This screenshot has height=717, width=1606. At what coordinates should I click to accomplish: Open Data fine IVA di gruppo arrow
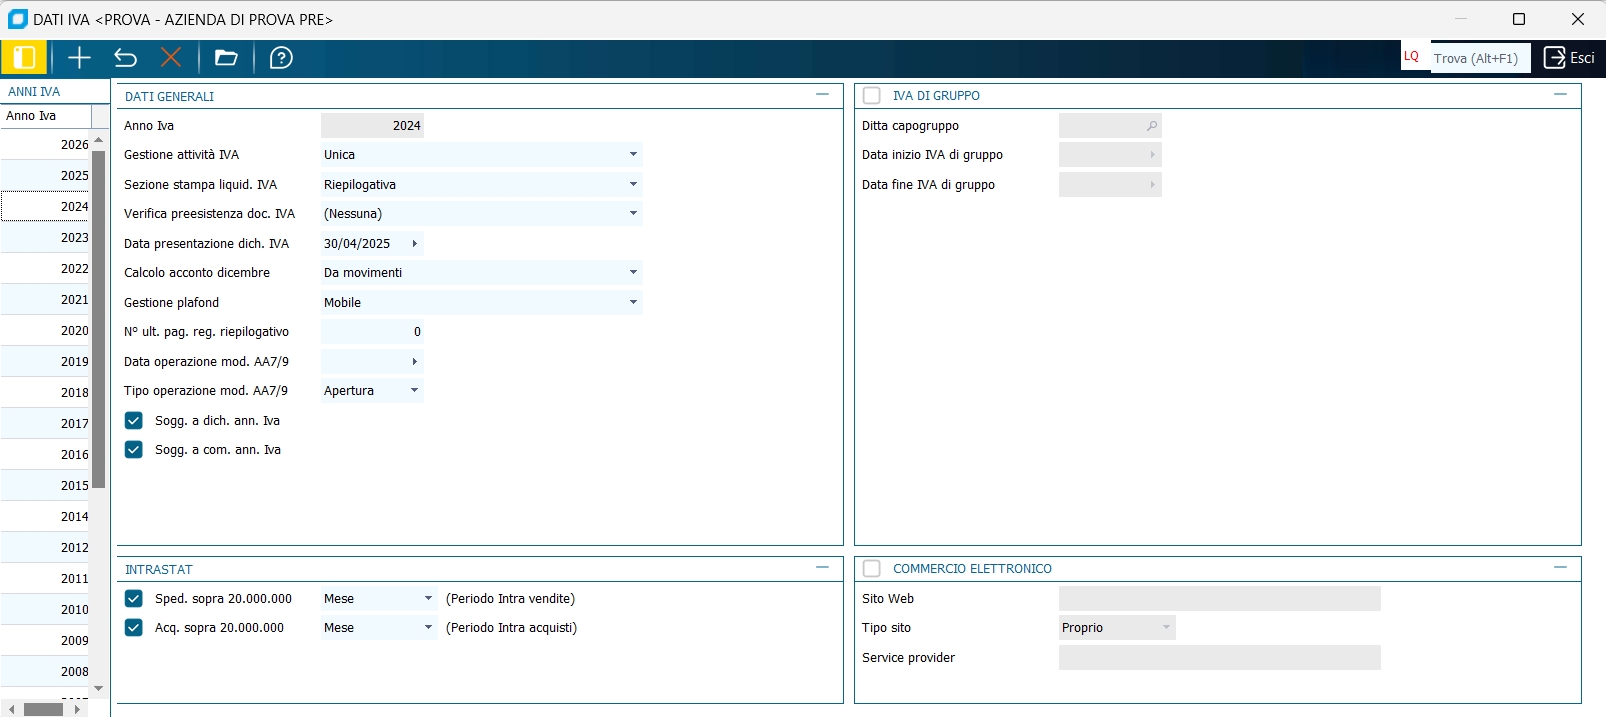click(x=1152, y=185)
